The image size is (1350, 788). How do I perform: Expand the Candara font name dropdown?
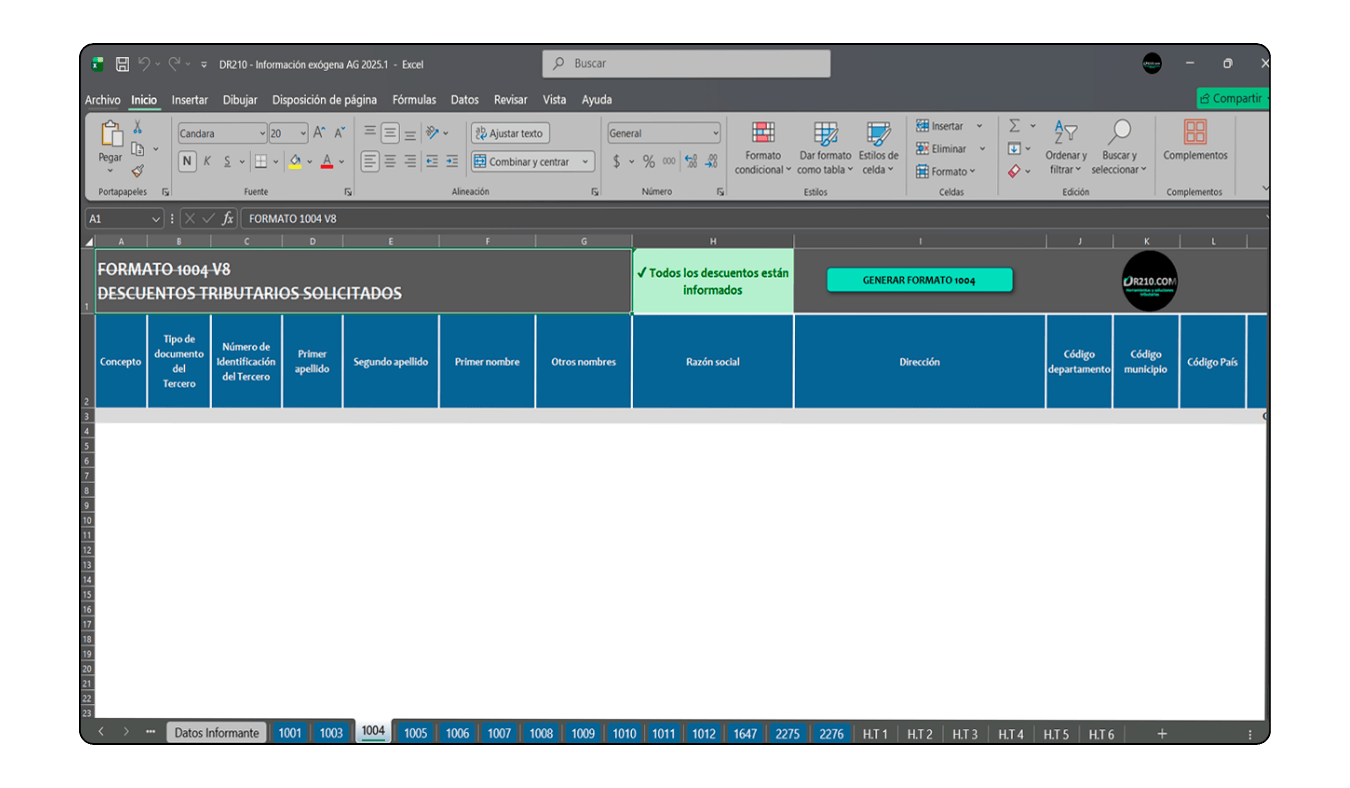(262, 134)
